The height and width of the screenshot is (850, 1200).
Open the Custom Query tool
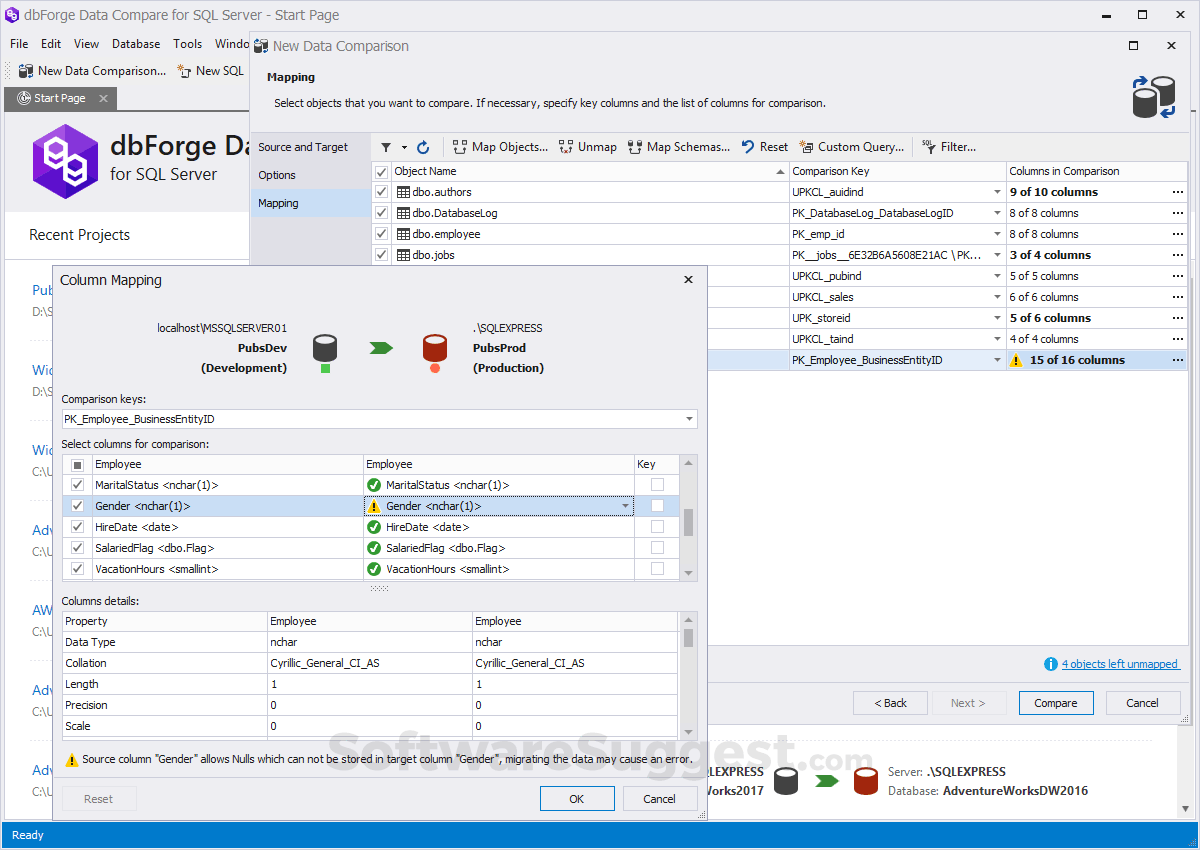coord(851,147)
